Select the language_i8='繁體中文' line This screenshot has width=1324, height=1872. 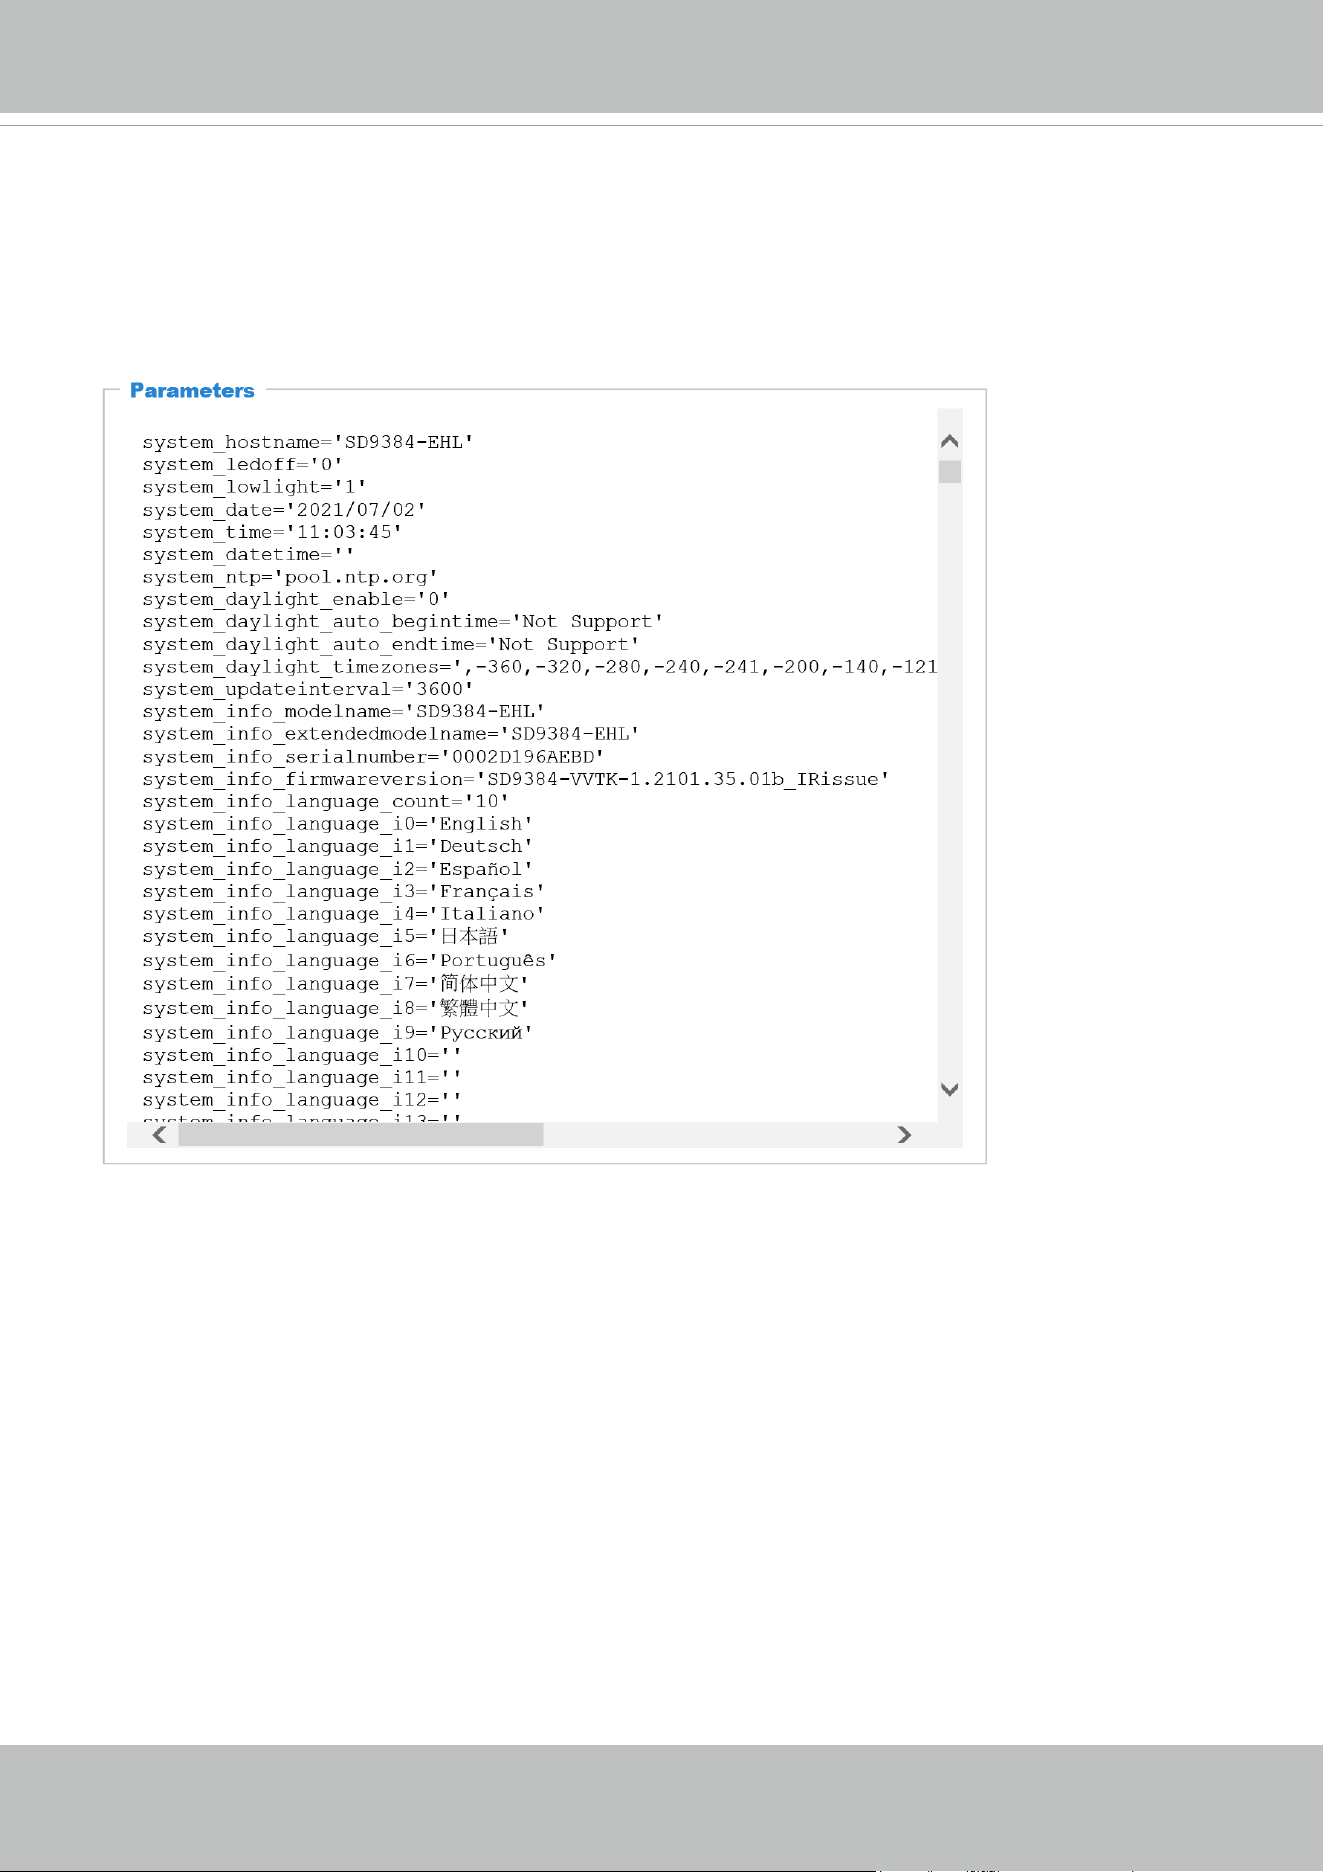click(x=336, y=1008)
